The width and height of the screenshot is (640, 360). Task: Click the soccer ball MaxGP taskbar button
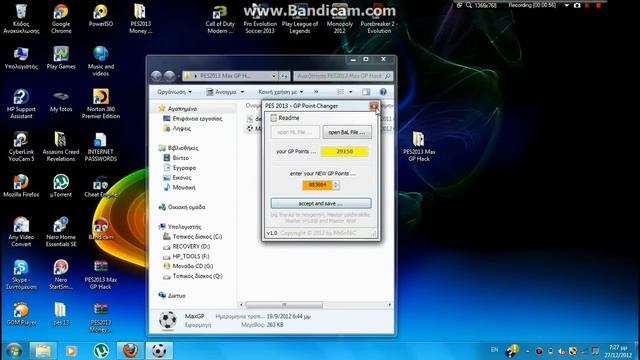[x=159, y=350]
